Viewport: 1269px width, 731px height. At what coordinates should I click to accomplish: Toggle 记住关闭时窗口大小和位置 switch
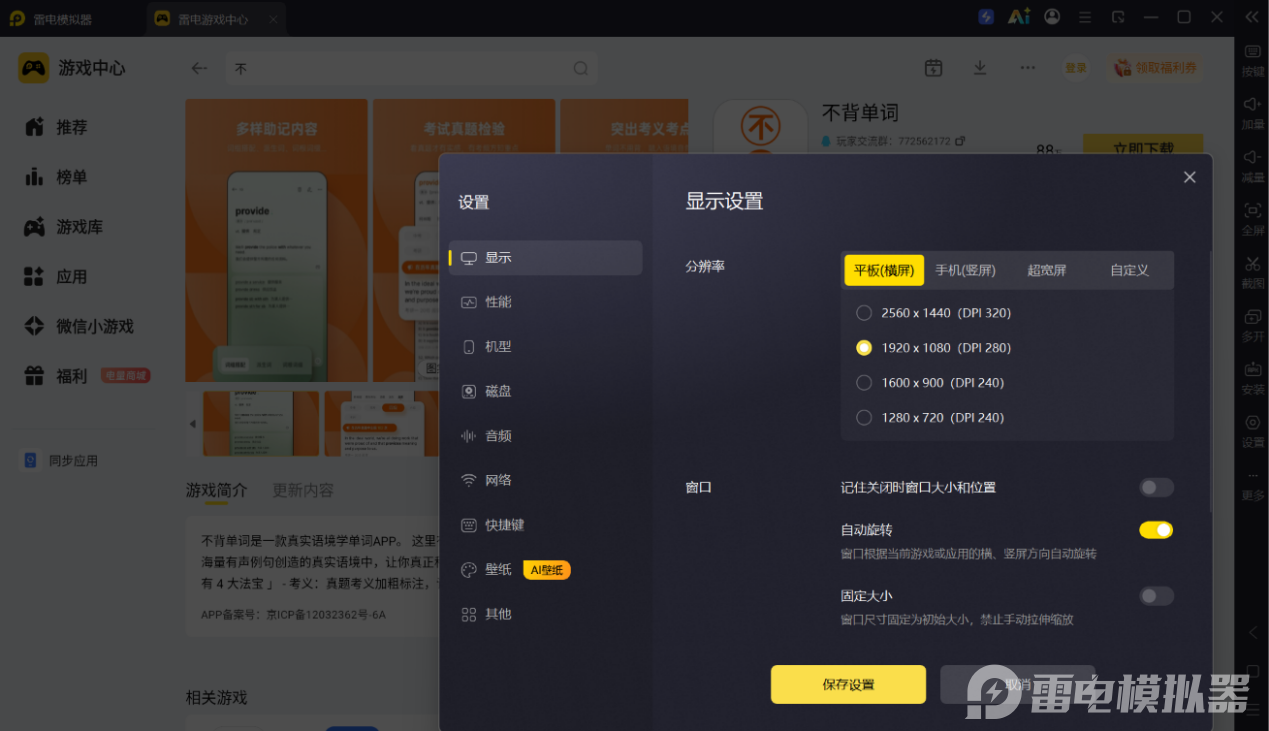click(x=1156, y=487)
